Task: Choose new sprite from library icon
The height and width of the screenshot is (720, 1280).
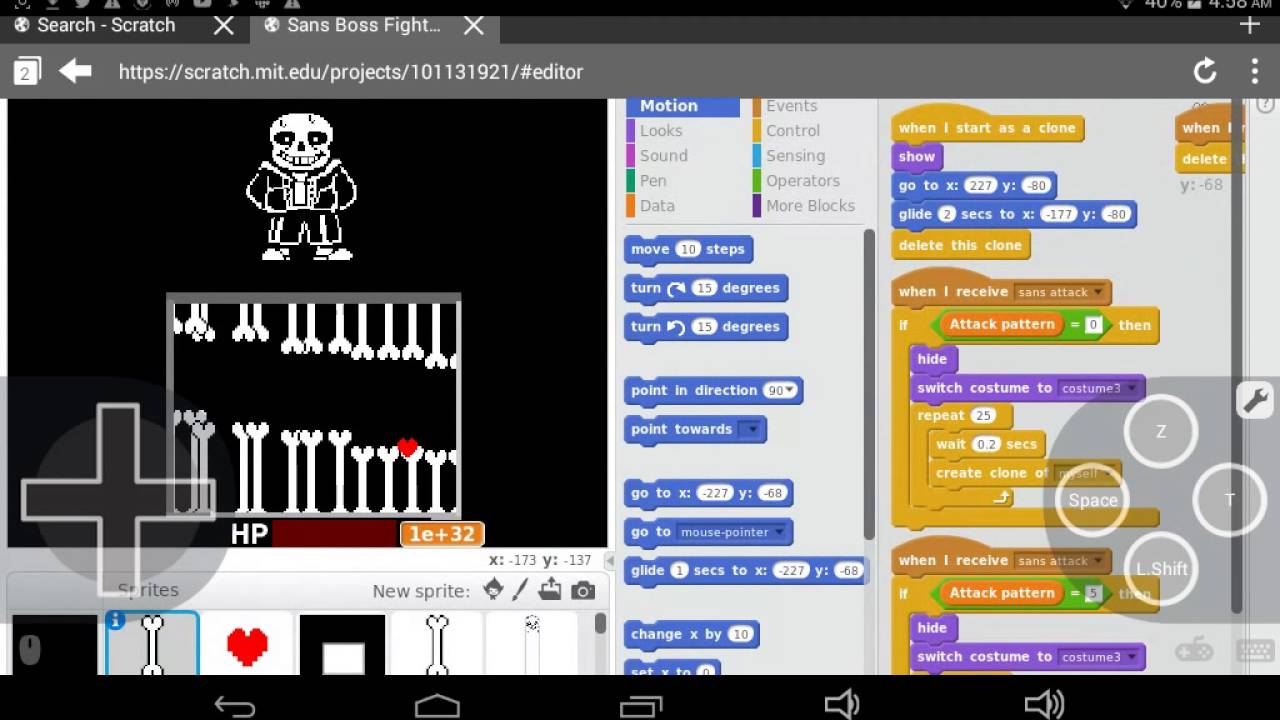Action: [x=493, y=590]
